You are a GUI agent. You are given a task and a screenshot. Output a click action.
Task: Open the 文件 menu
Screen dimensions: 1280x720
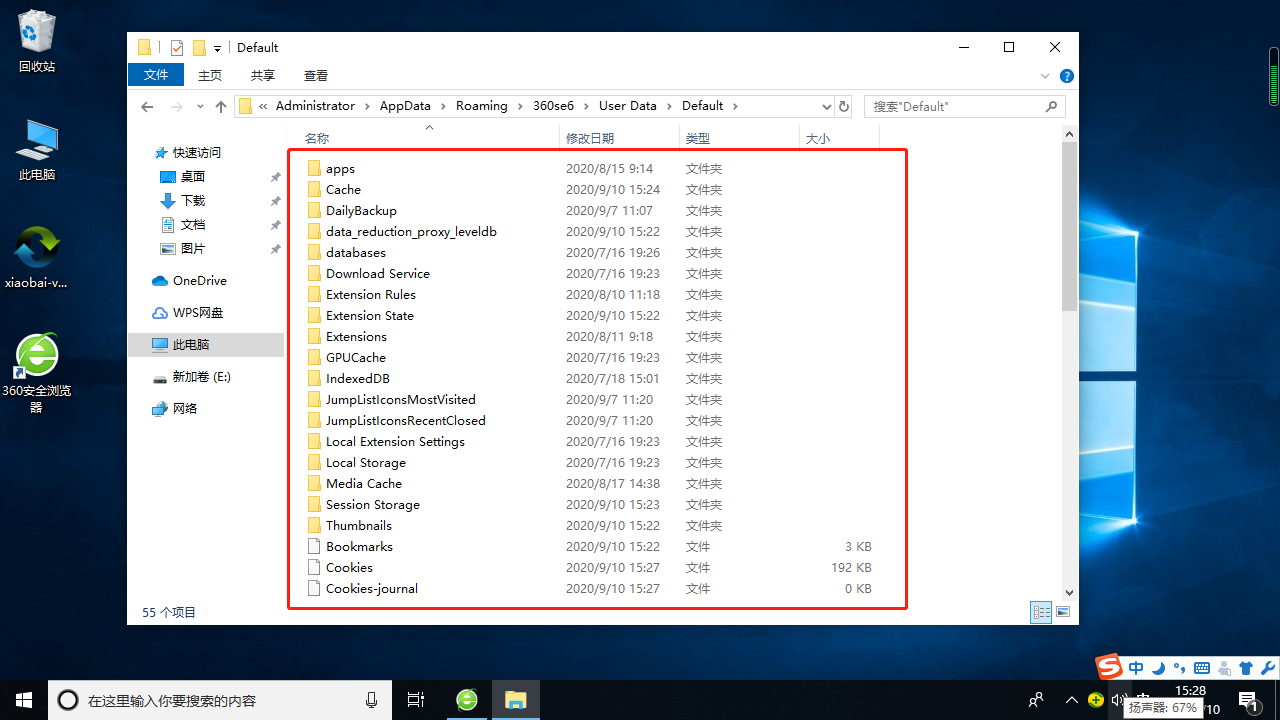pos(156,75)
